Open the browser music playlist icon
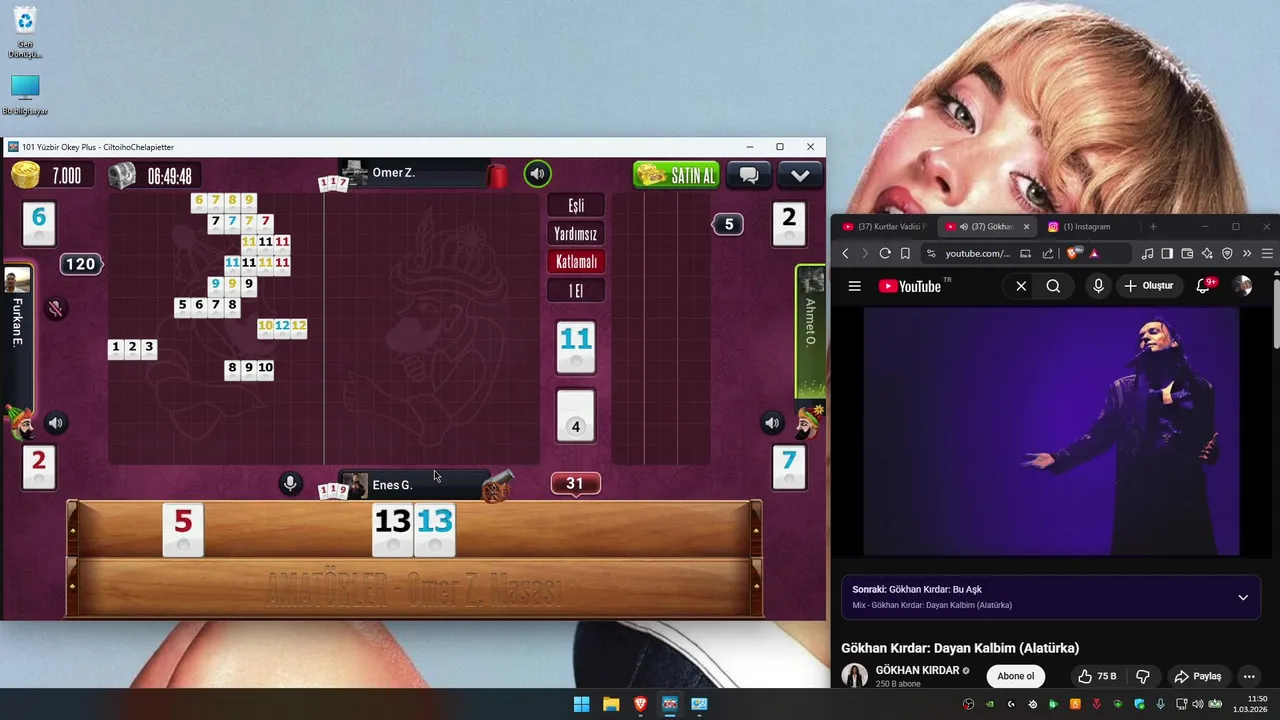Image resolution: width=1280 pixels, height=720 pixels. pyautogui.click(x=1147, y=254)
